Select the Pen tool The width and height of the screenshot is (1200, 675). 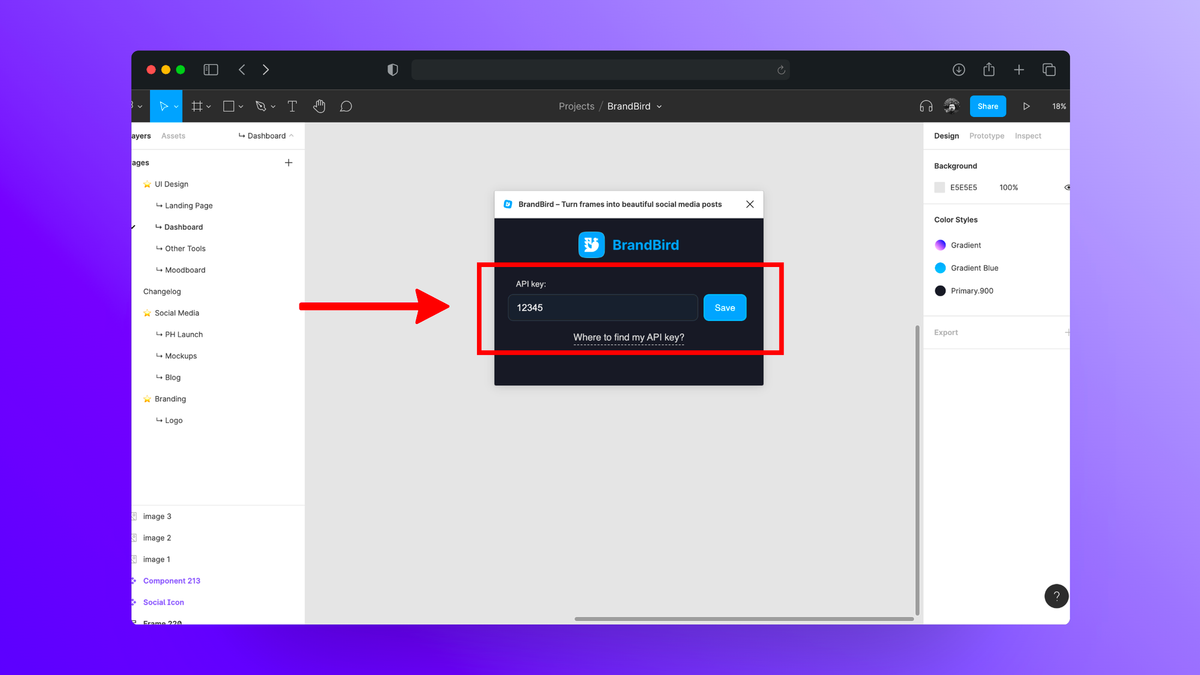point(260,106)
